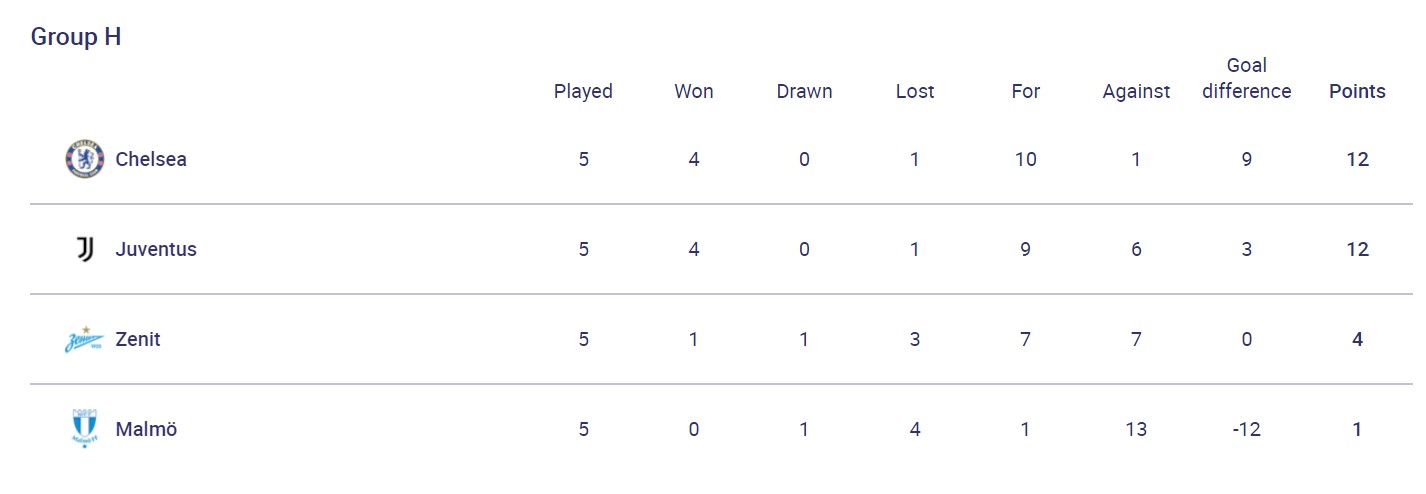Click Chelsea's points value of 12
1426x494 pixels.
pos(1357,159)
